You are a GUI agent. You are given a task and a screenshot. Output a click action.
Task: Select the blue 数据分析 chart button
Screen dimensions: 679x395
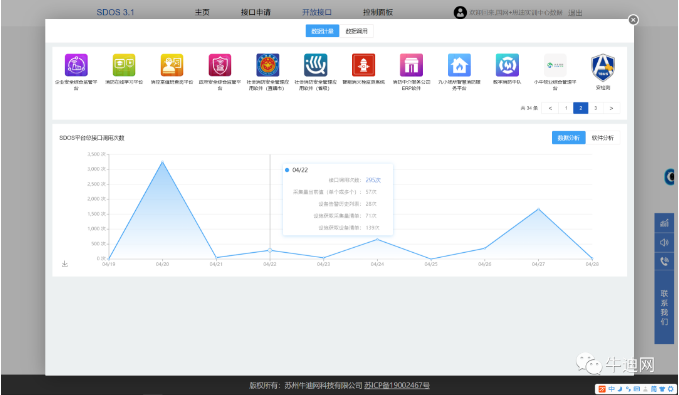(569, 138)
